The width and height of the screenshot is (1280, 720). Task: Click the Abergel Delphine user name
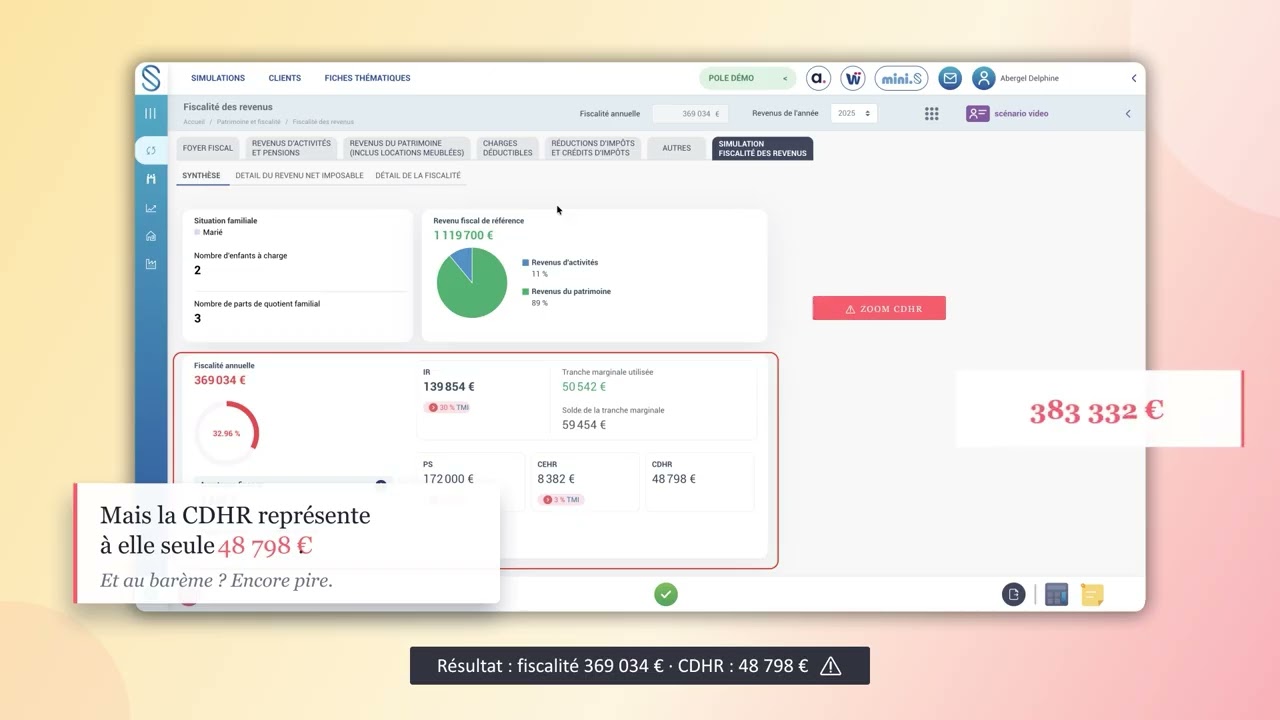pyautogui.click(x=1029, y=78)
